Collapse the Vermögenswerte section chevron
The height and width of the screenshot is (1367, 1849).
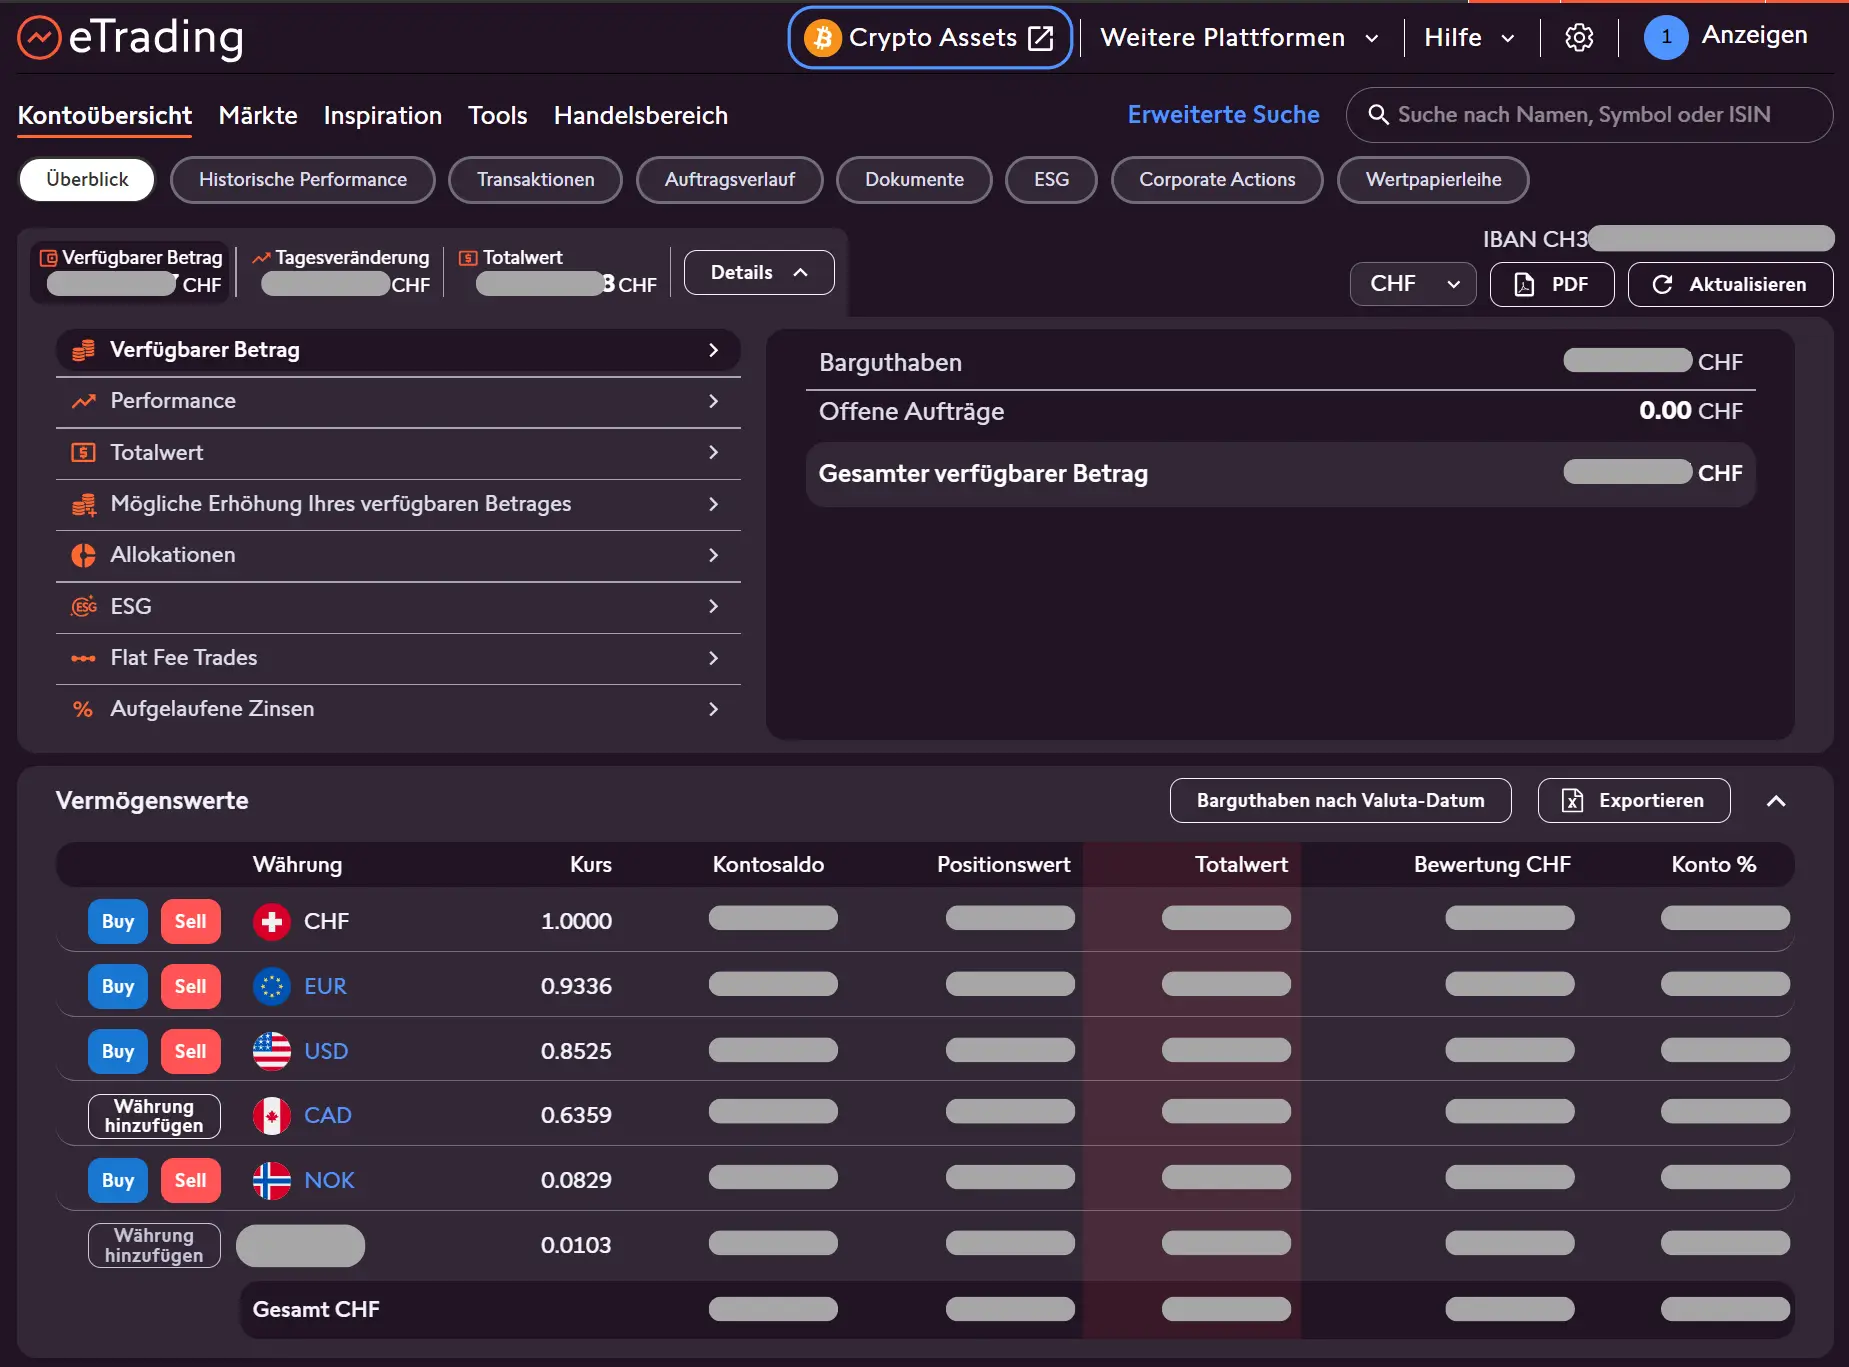tap(1776, 801)
